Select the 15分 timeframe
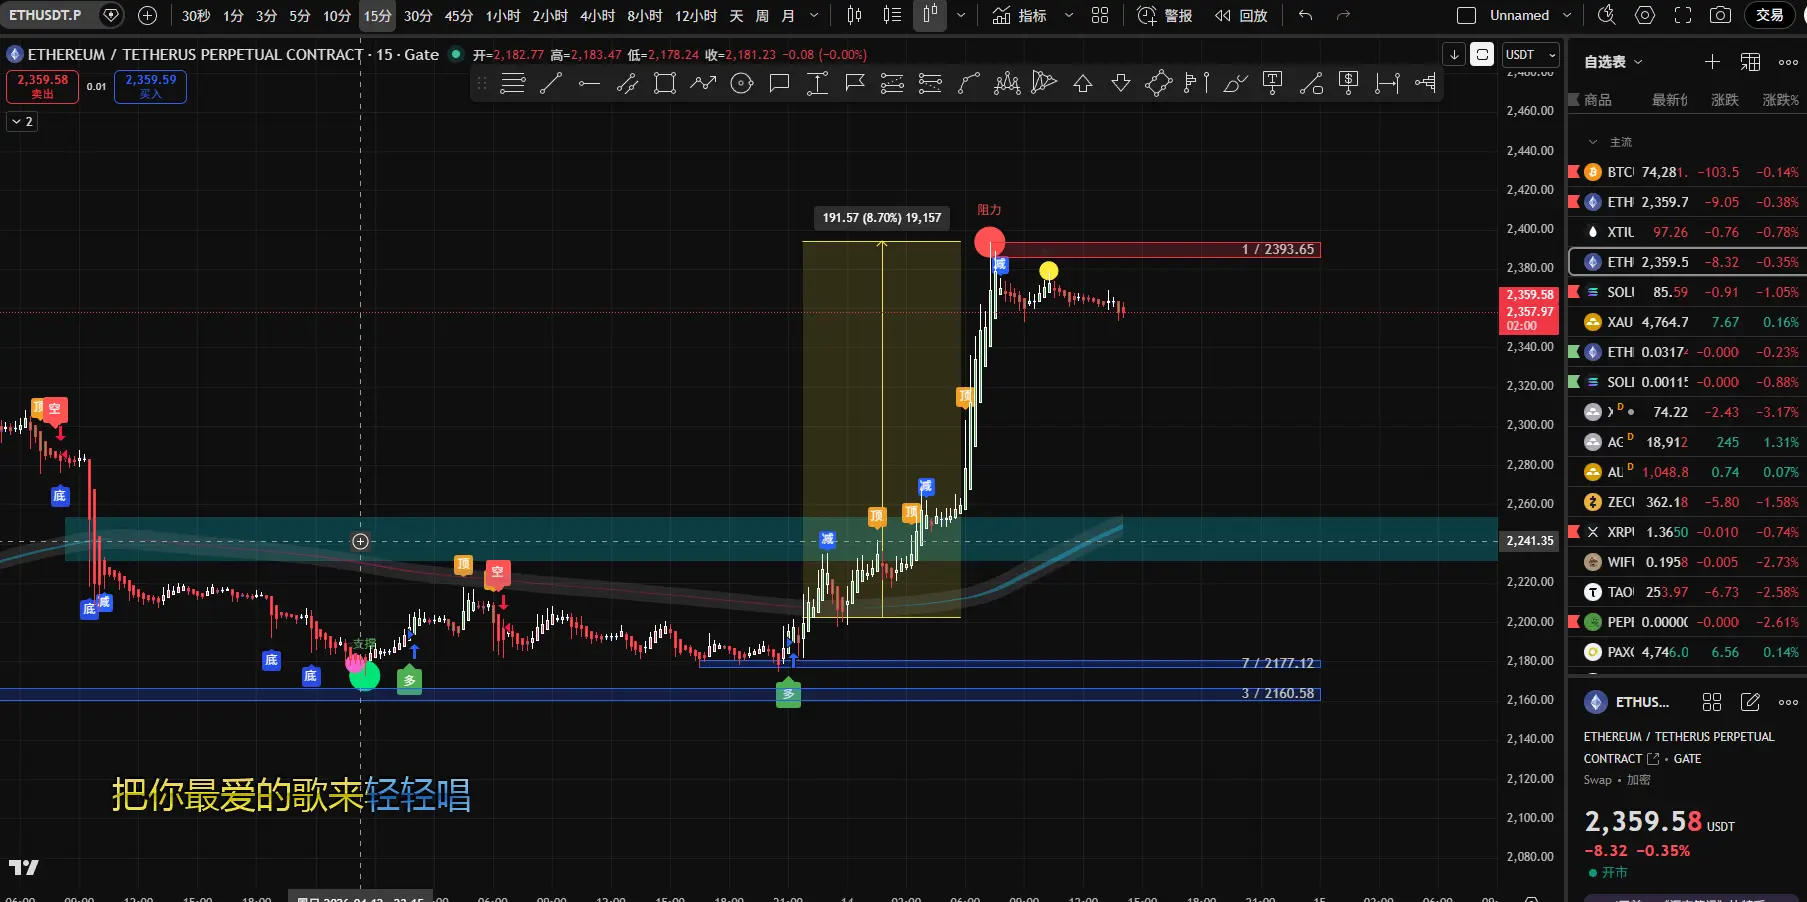This screenshot has width=1807, height=902. pyautogui.click(x=377, y=15)
